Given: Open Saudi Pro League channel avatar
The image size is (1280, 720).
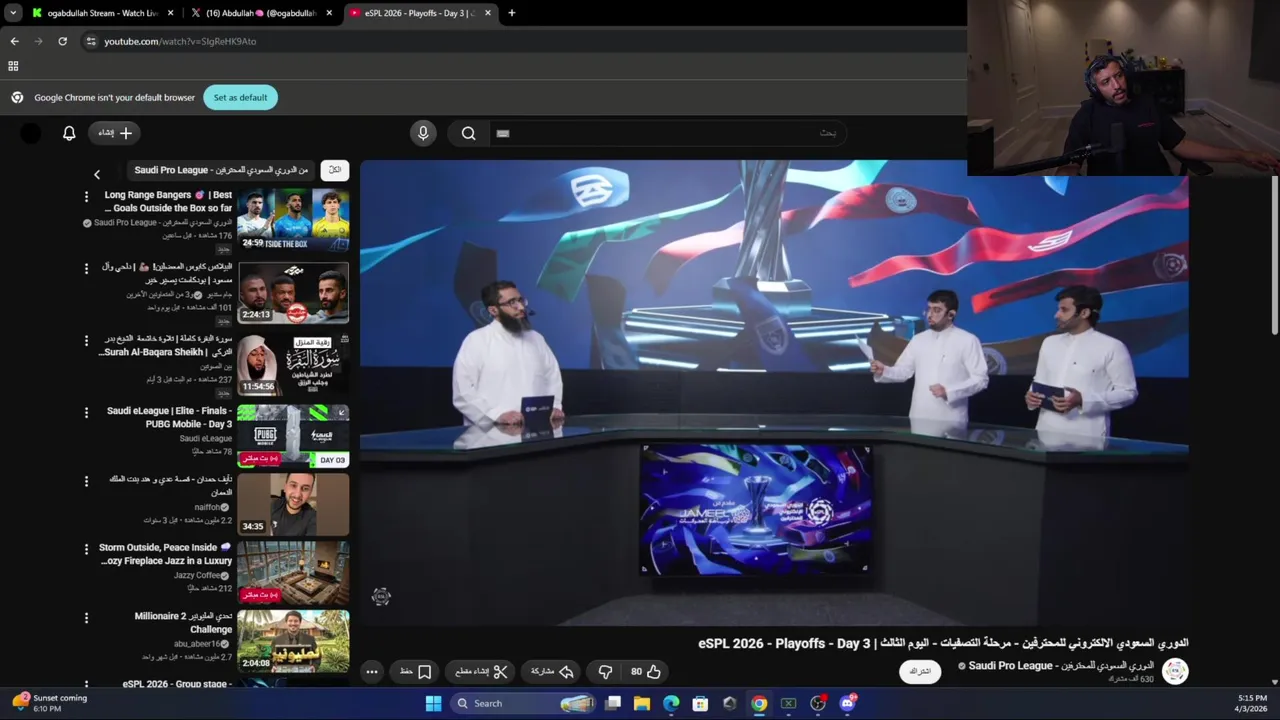Looking at the screenshot, I should (x=1175, y=671).
